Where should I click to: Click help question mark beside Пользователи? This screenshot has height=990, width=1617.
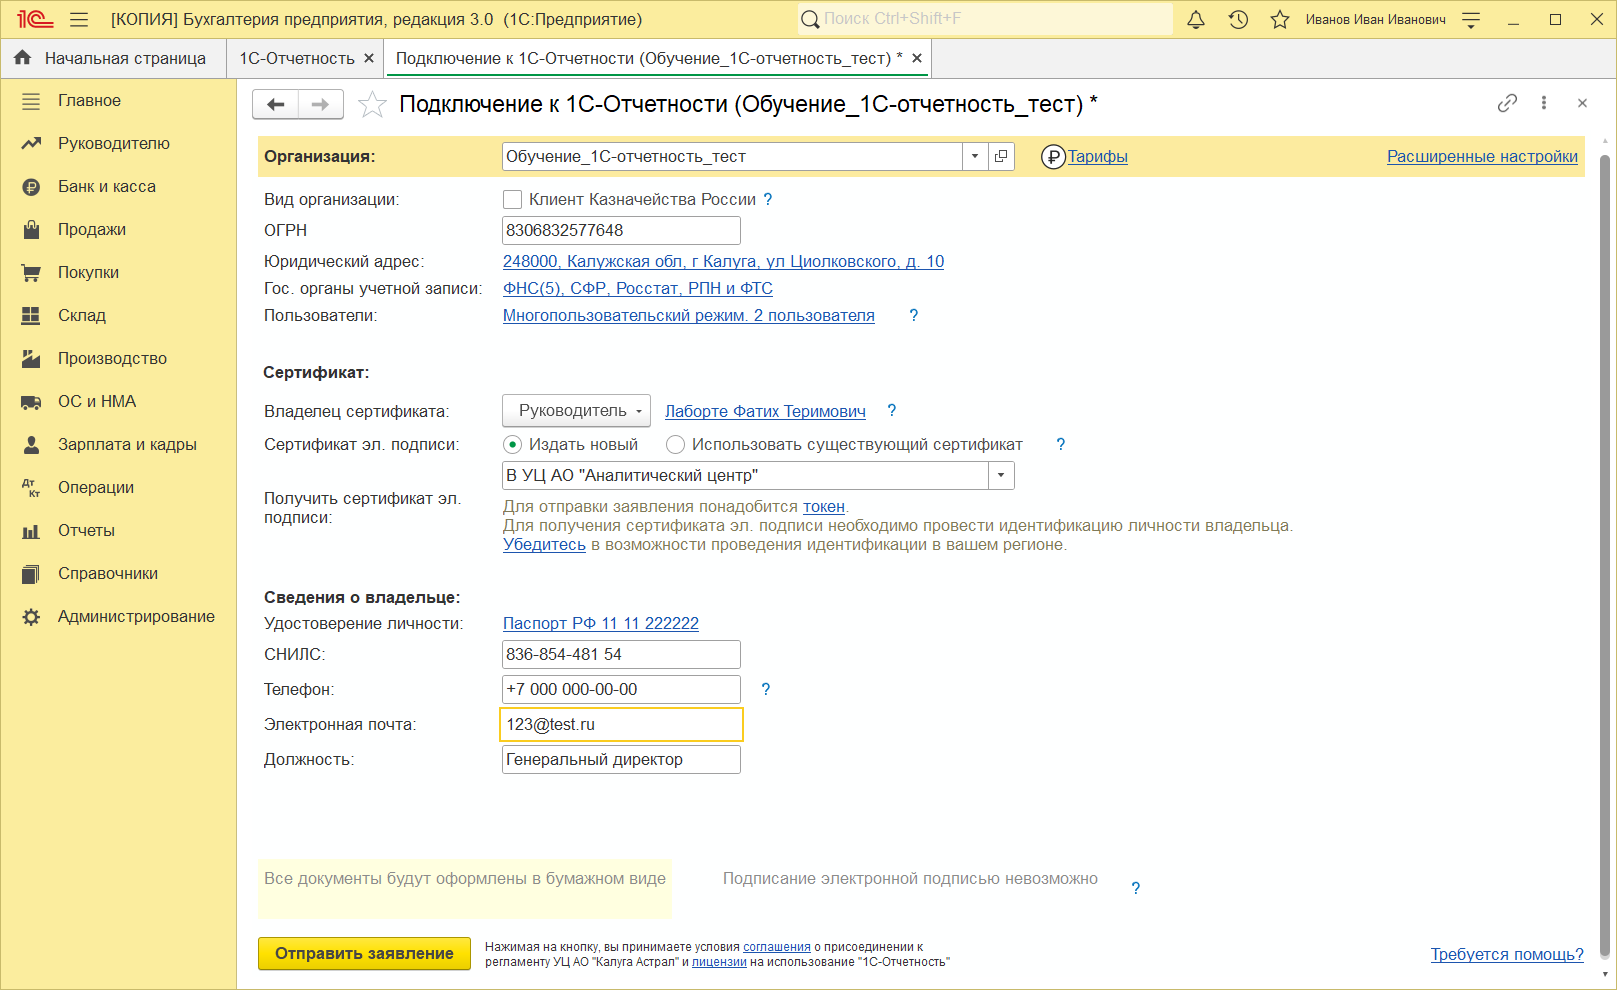(x=913, y=315)
